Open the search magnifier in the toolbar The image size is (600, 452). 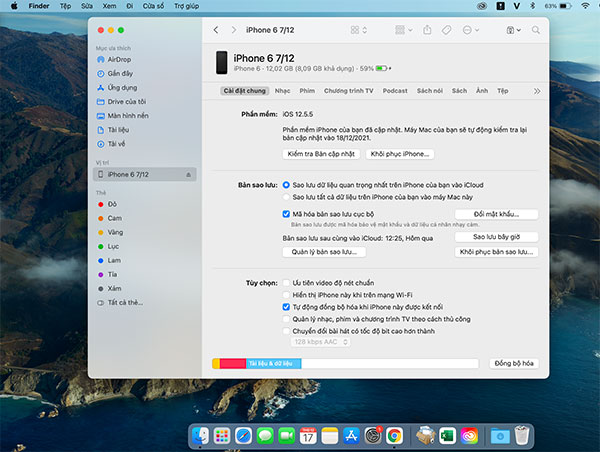coord(536,30)
